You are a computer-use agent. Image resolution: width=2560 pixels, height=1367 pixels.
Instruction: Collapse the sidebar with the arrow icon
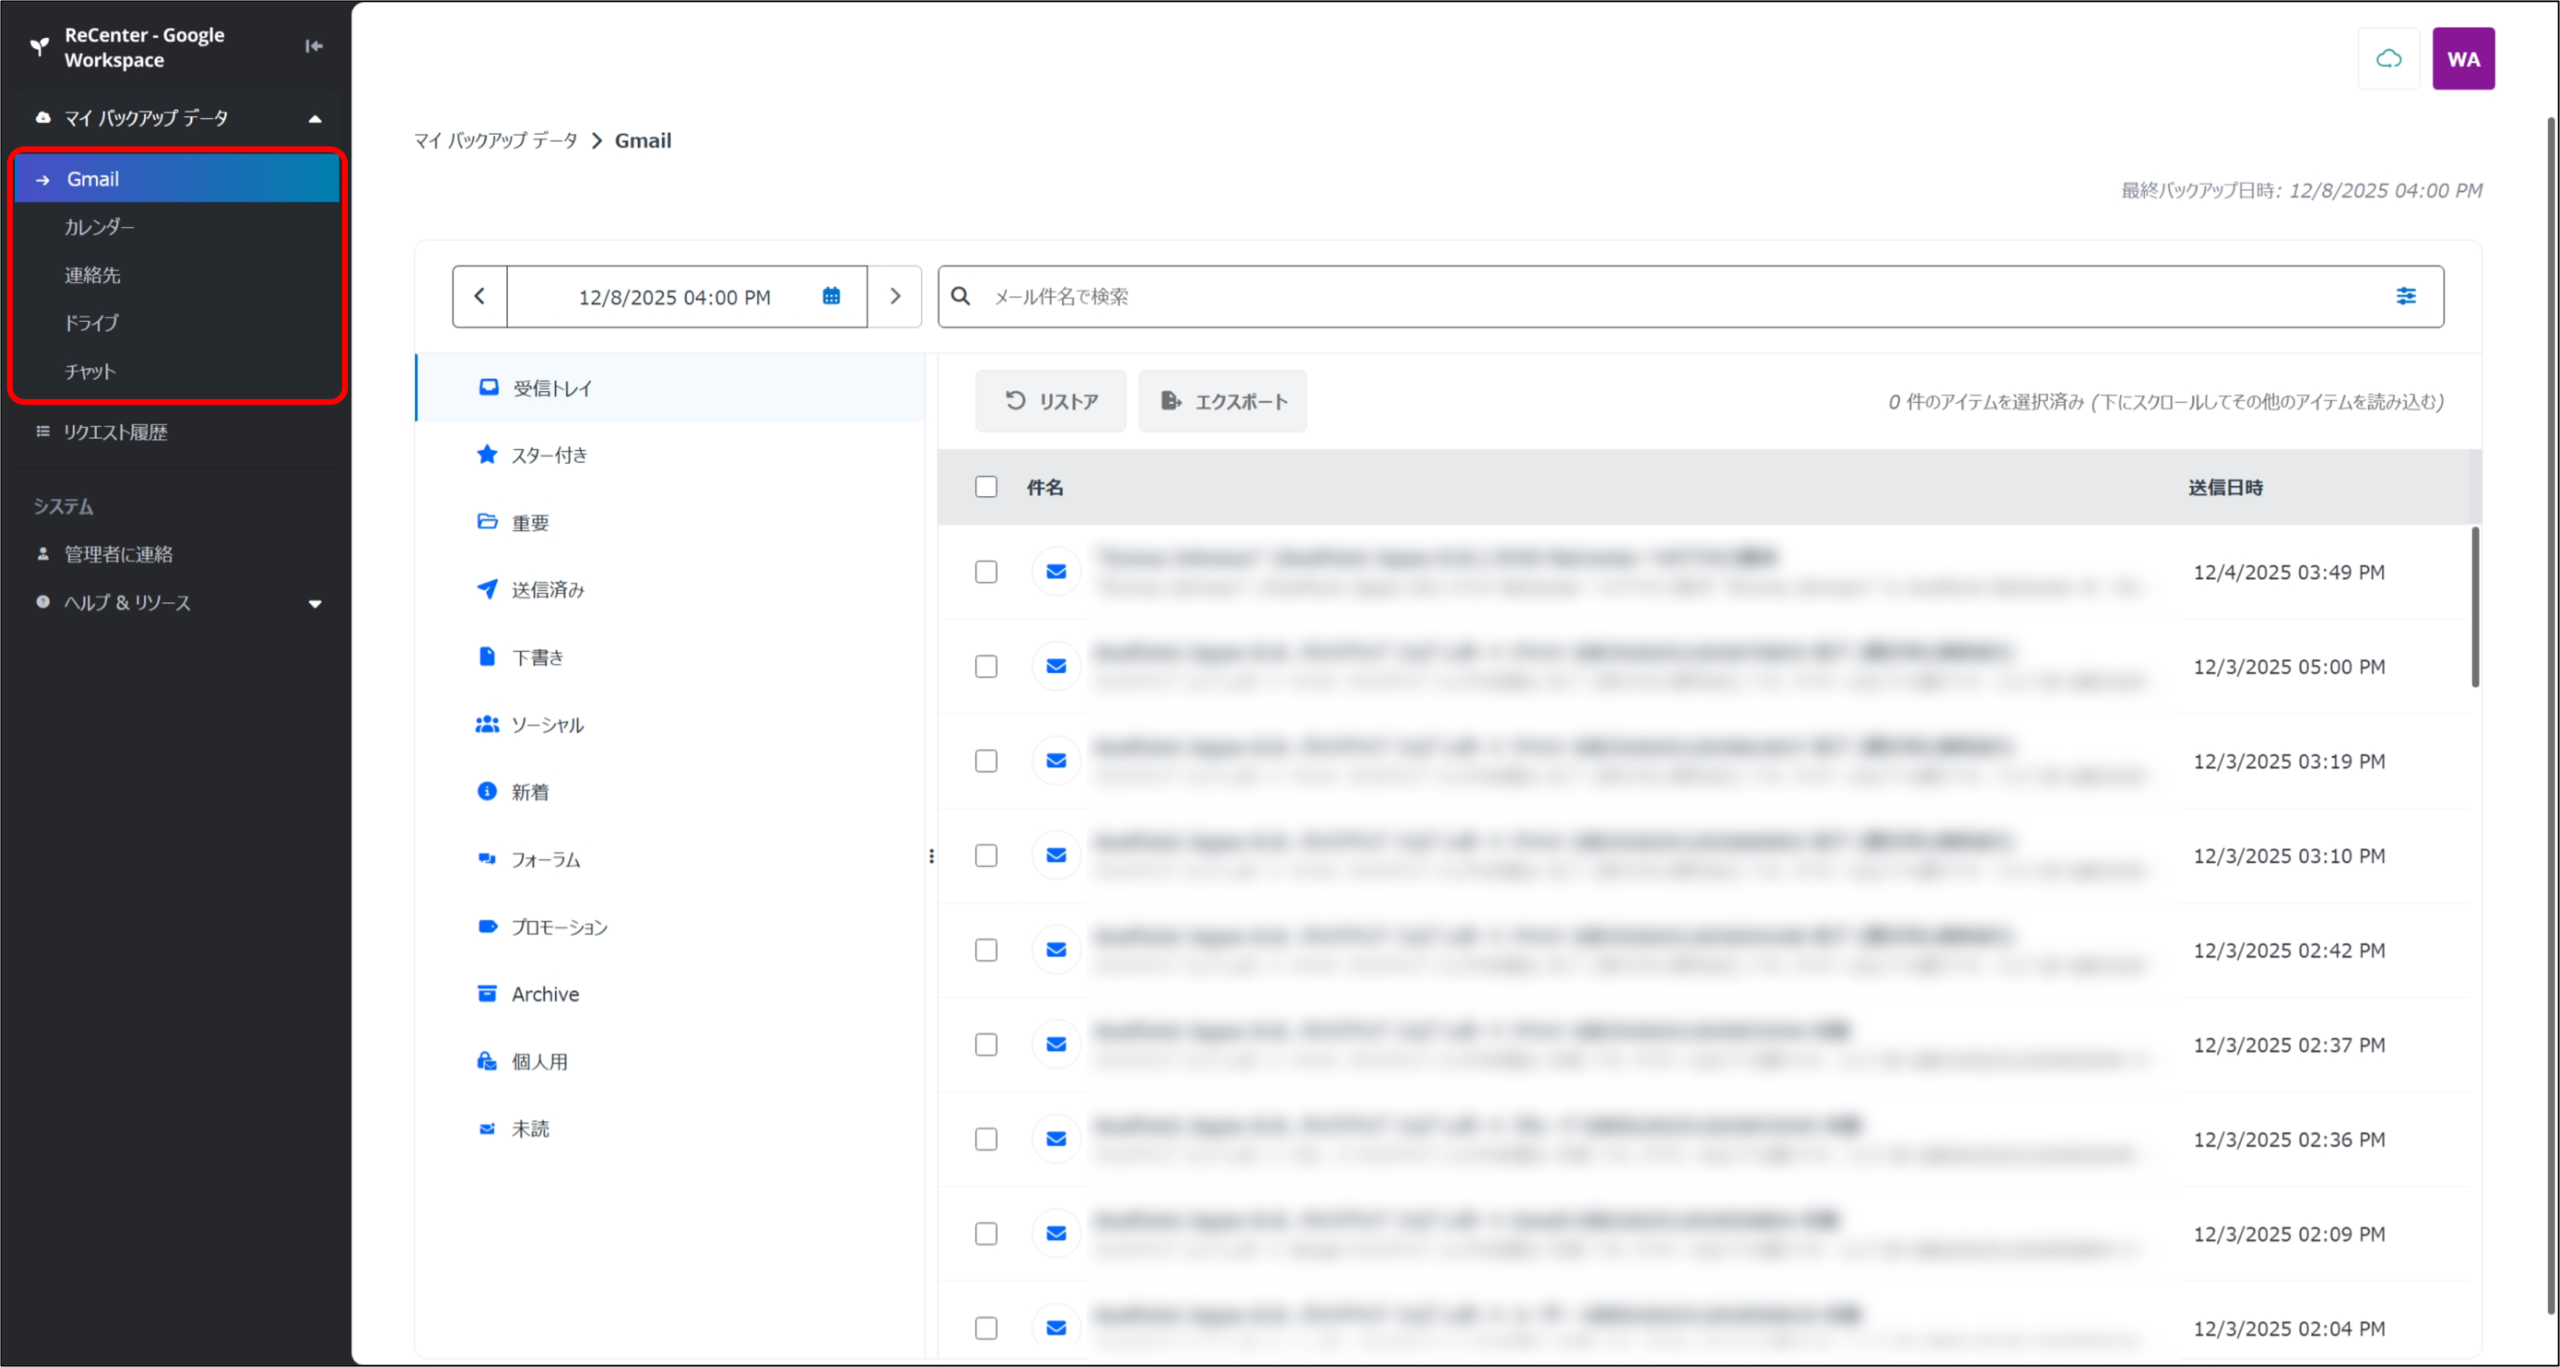(314, 46)
